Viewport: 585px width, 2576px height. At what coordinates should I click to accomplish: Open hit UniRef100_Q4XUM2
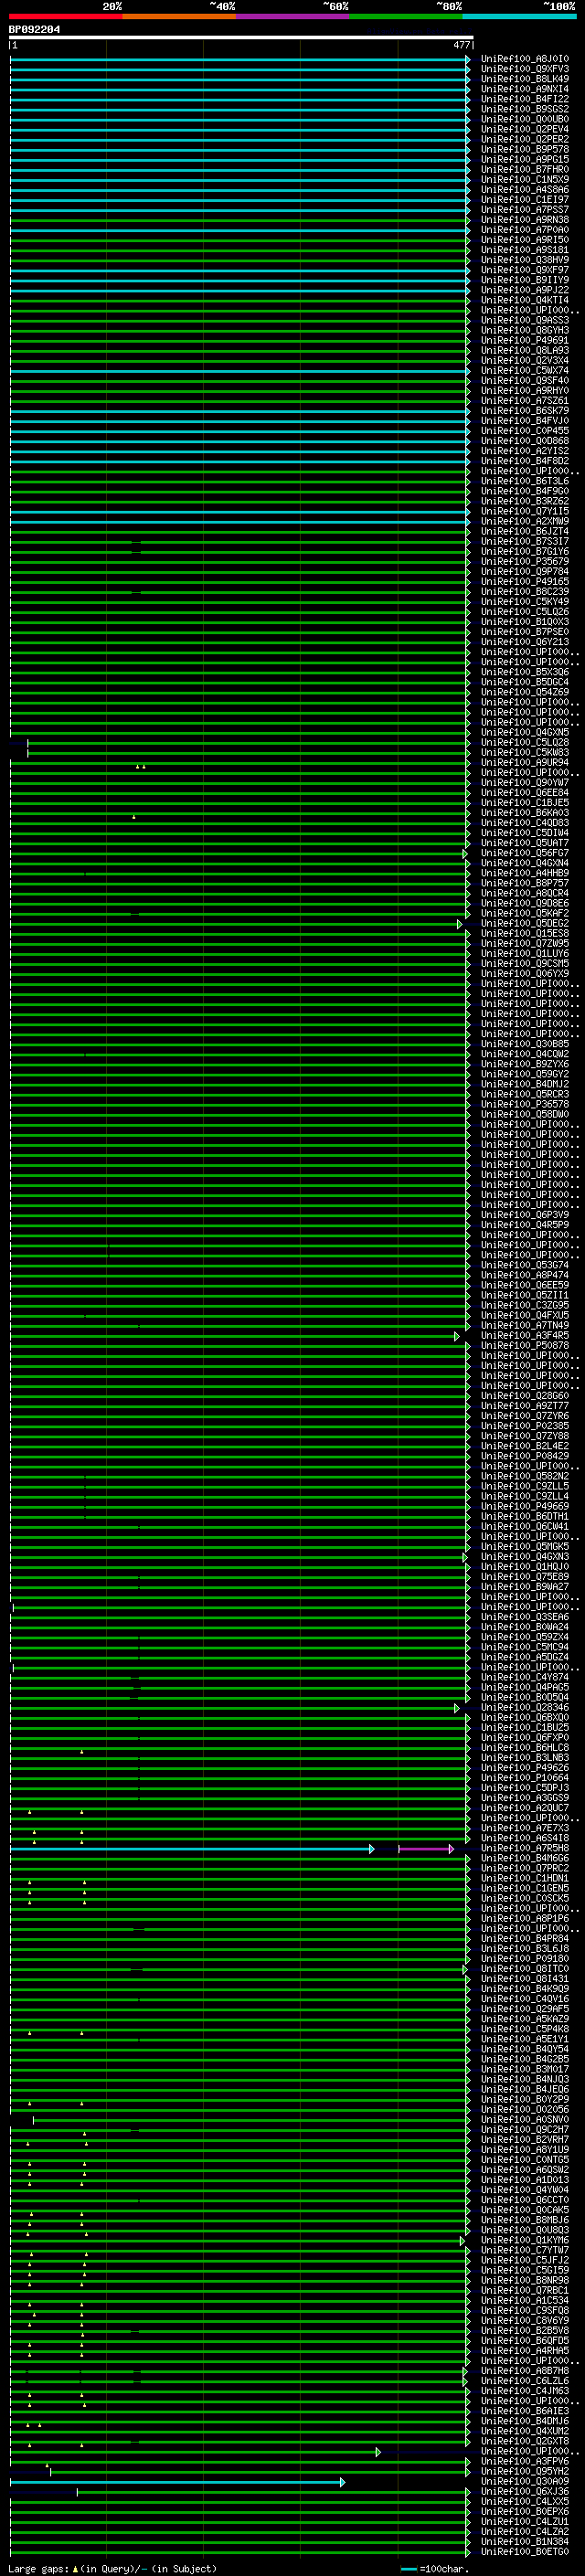525,2431
